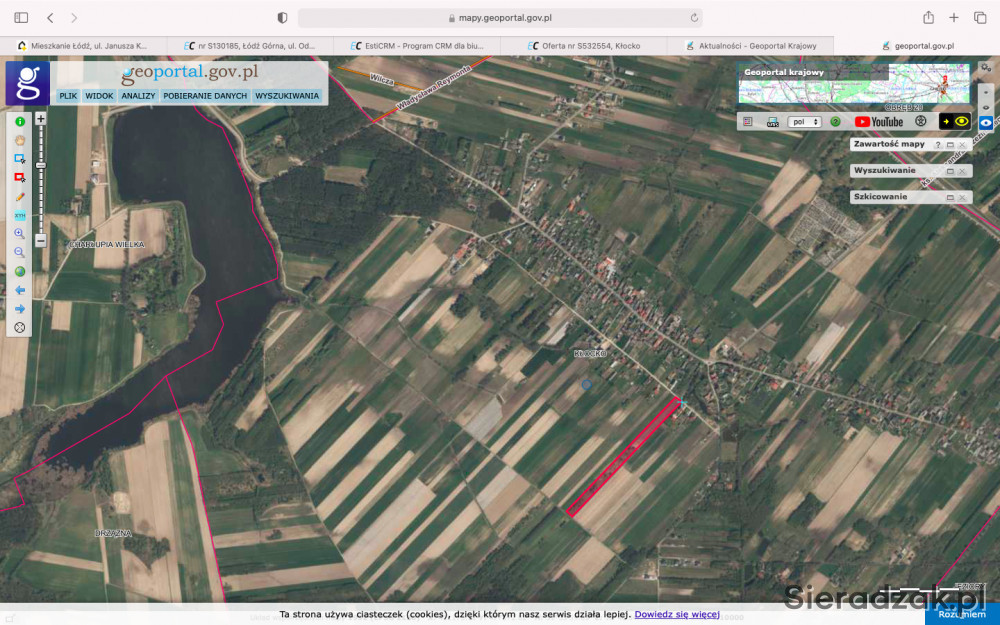Click the green help question mark
Viewport: 1000px width, 625px height.
835,122
